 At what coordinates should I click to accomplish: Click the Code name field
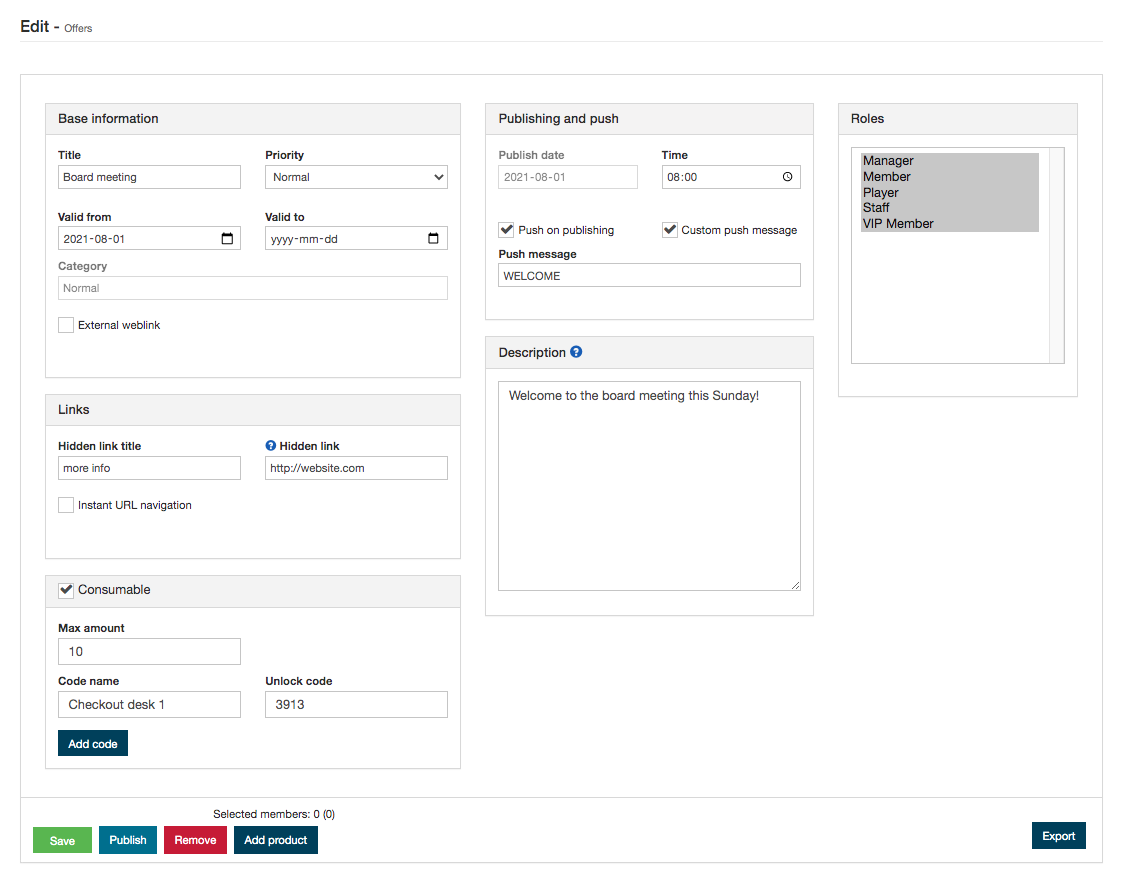point(150,705)
